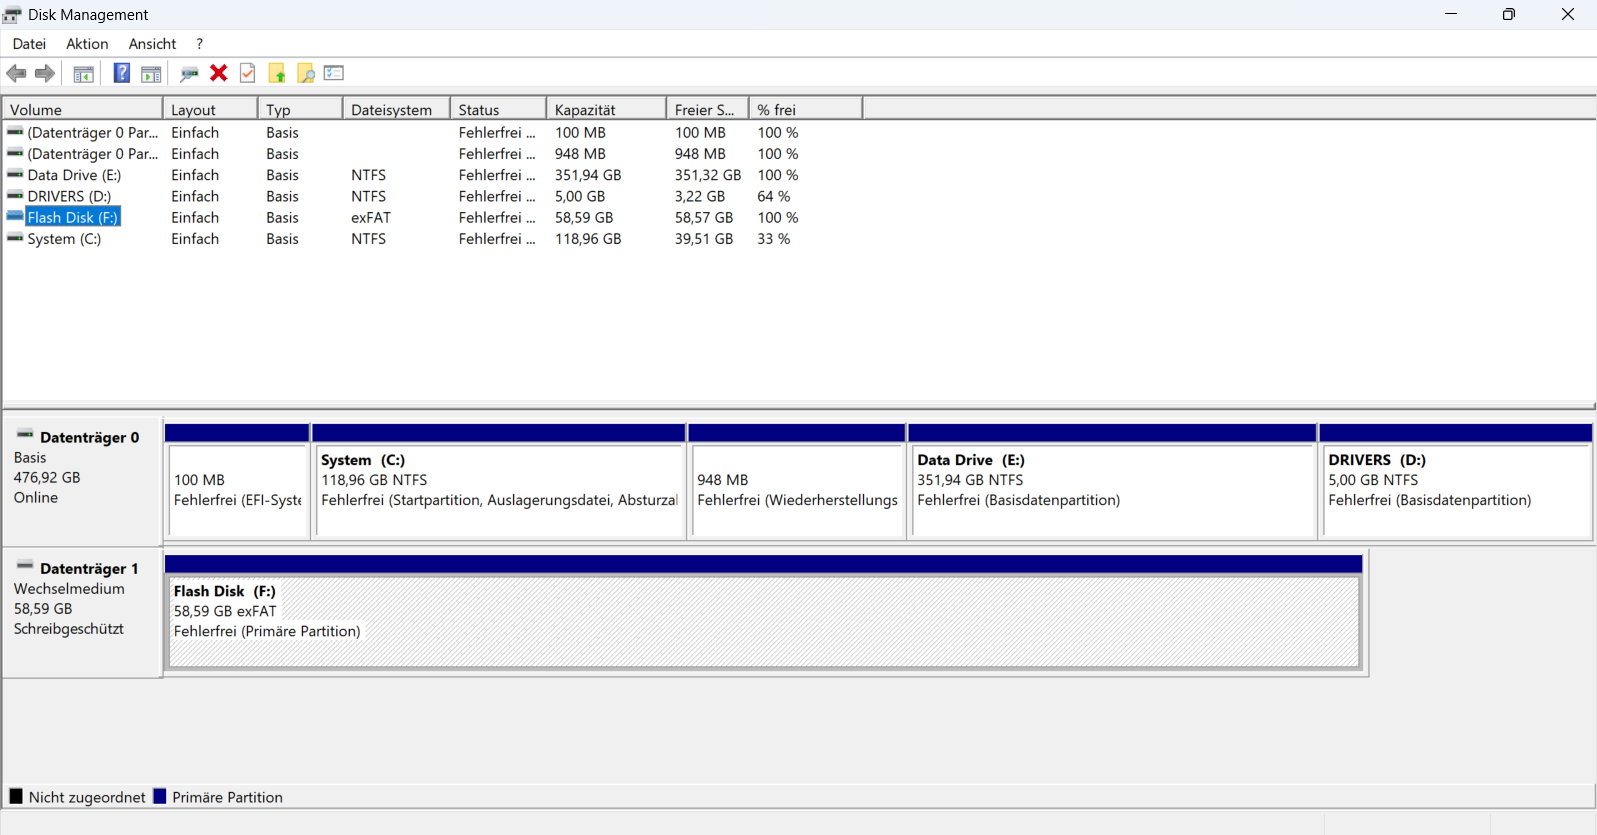This screenshot has height=835, width=1597.
Task: Click the red X delete icon
Action: (219, 73)
